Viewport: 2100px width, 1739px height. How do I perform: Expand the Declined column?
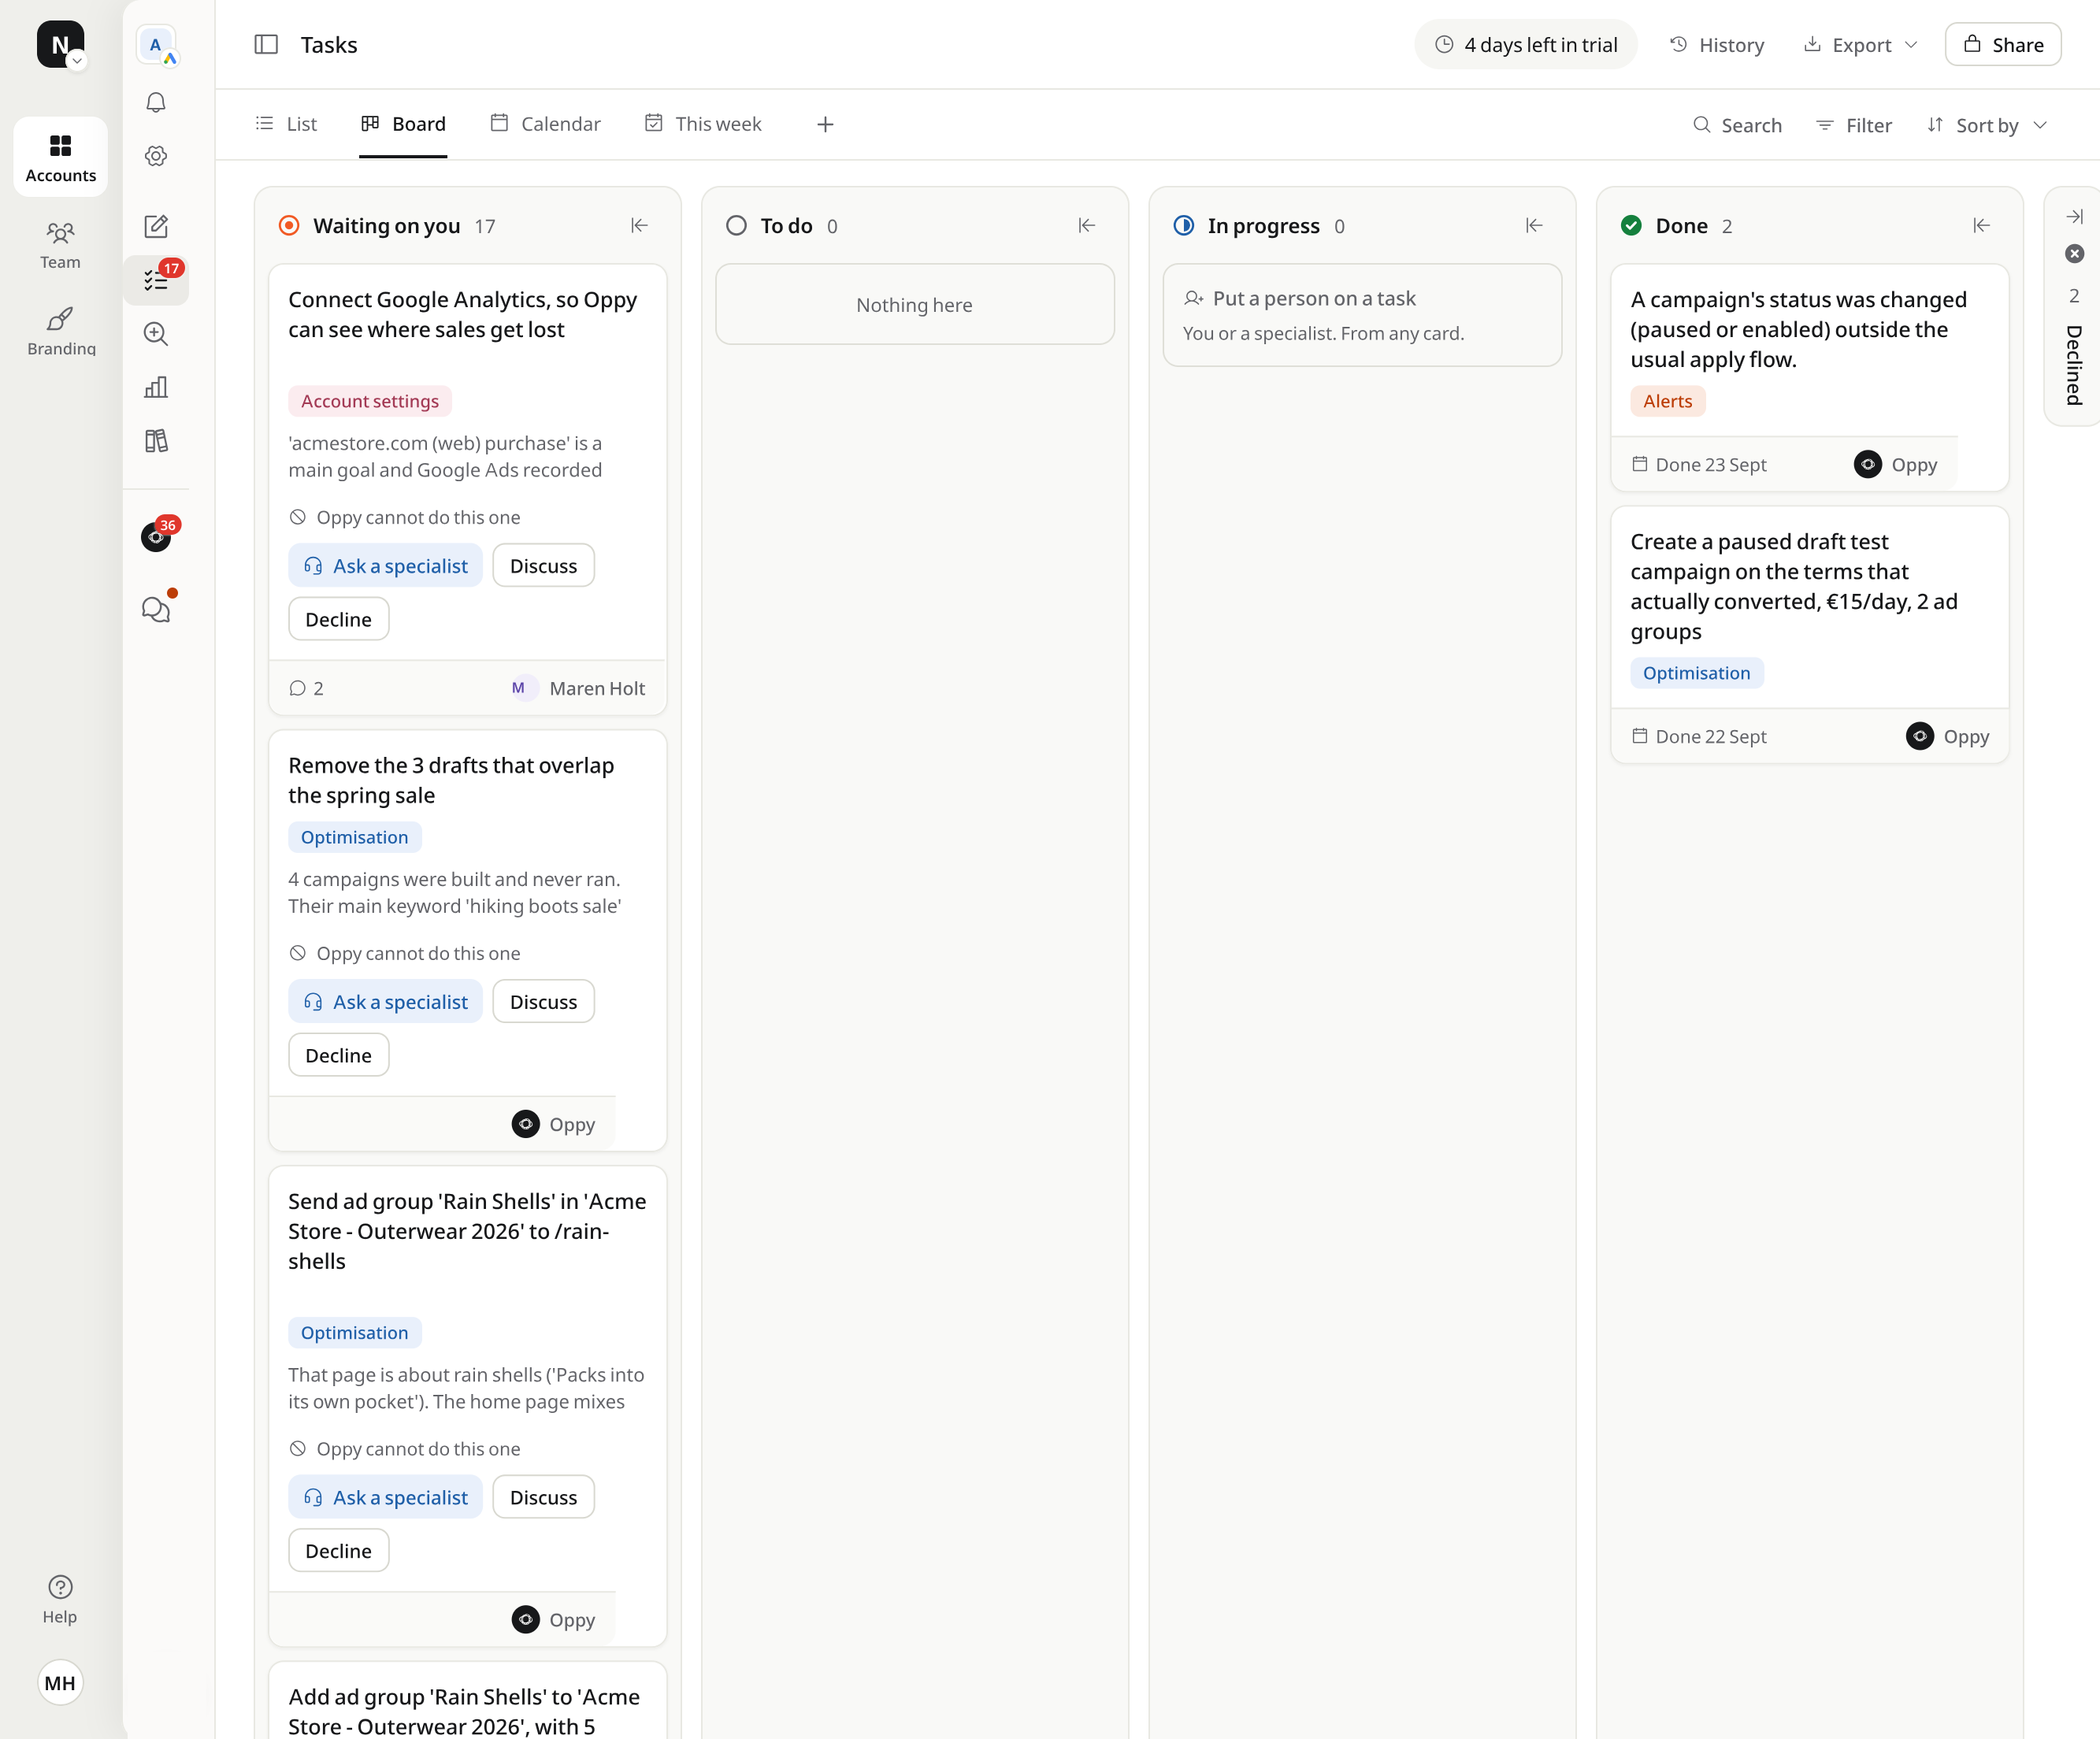click(x=2074, y=217)
